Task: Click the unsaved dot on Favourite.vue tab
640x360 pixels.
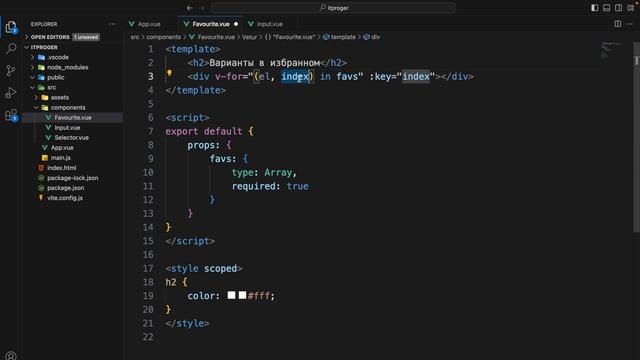Action: click(236, 24)
